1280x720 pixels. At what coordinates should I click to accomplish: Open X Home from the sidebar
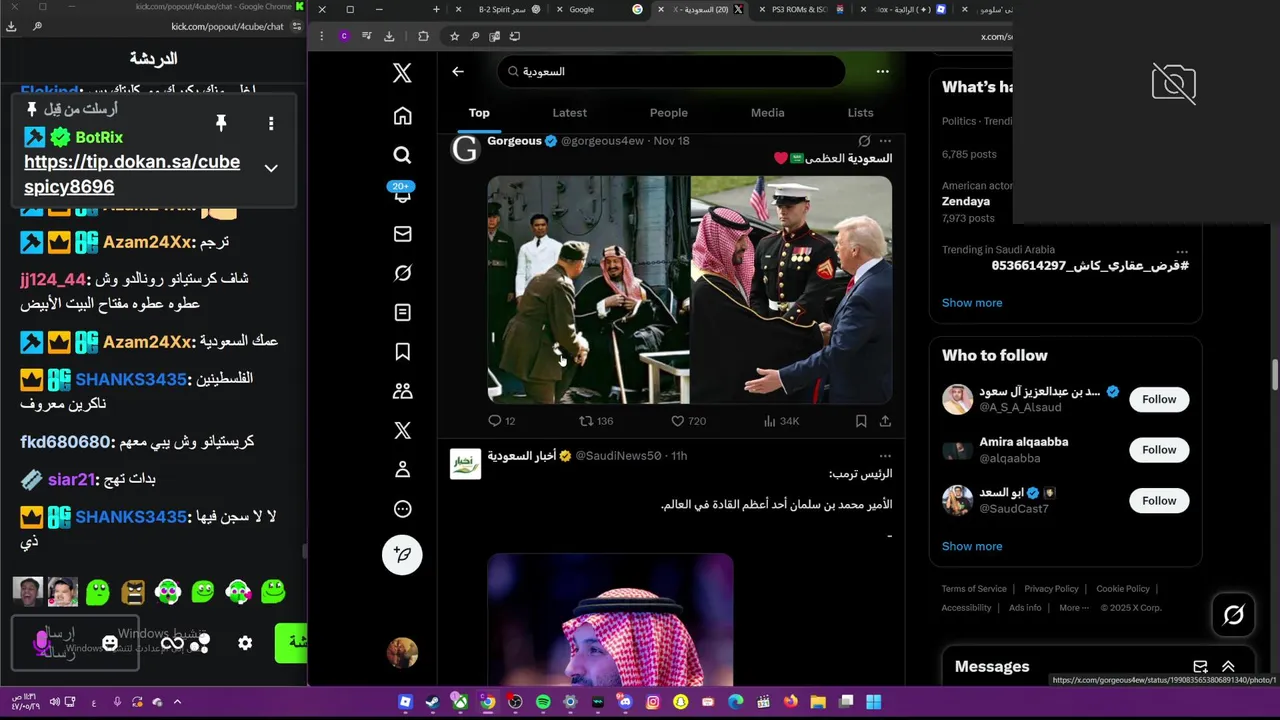click(x=402, y=116)
